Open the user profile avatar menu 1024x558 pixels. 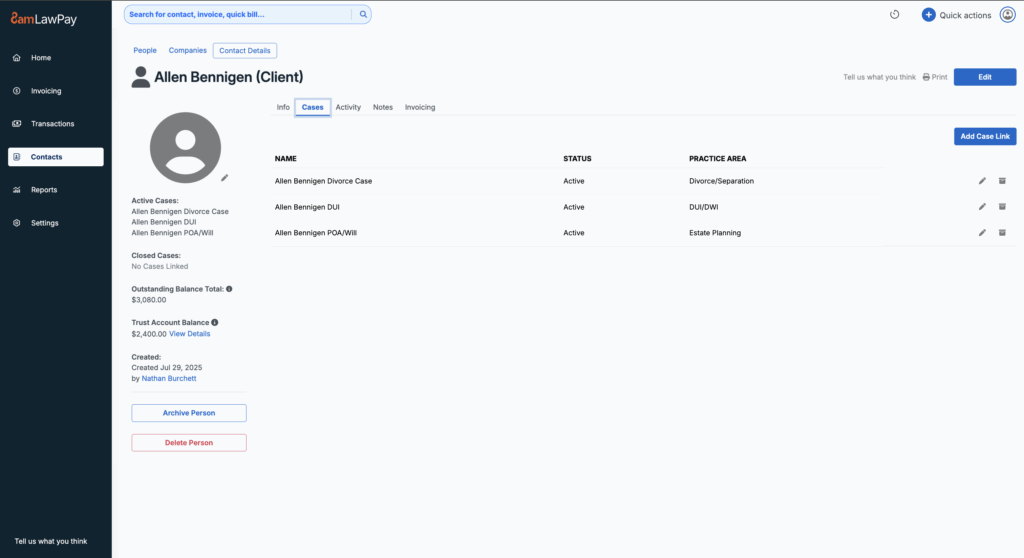1007,15
